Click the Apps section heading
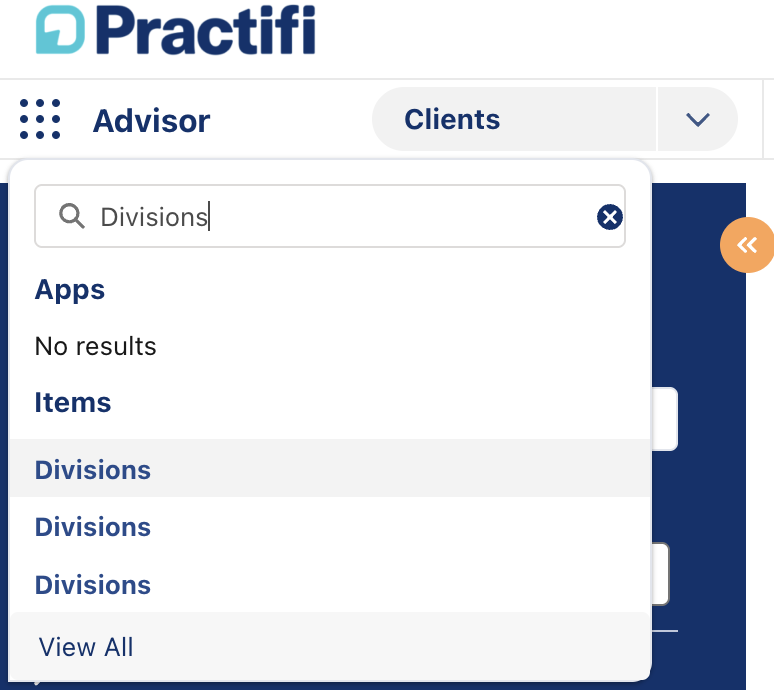 click(70, 290)
